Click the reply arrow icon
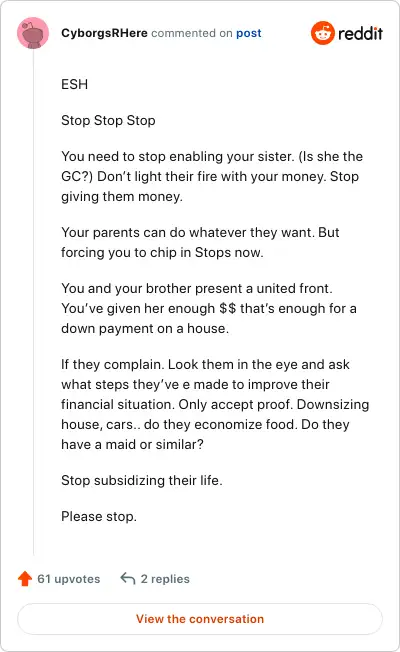400x652 pixels. [x=128, y=578]
